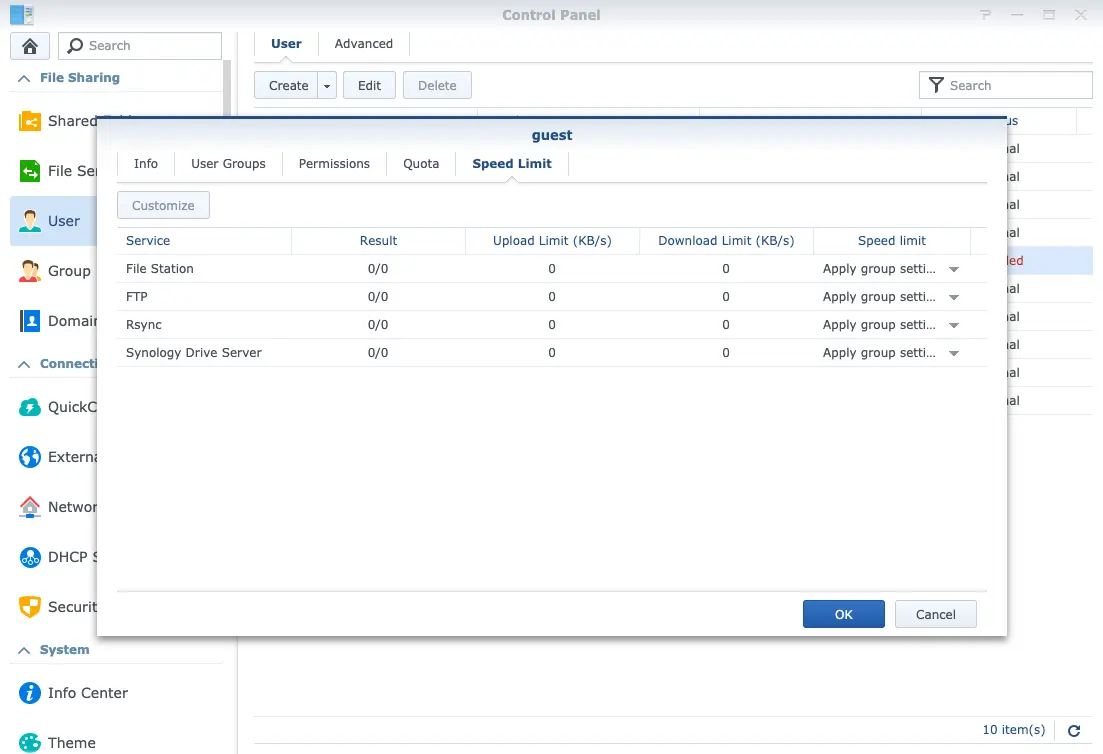This screenshot has width=1103, height=754.
Task: Click the Edit button
Action: (369, 86)
